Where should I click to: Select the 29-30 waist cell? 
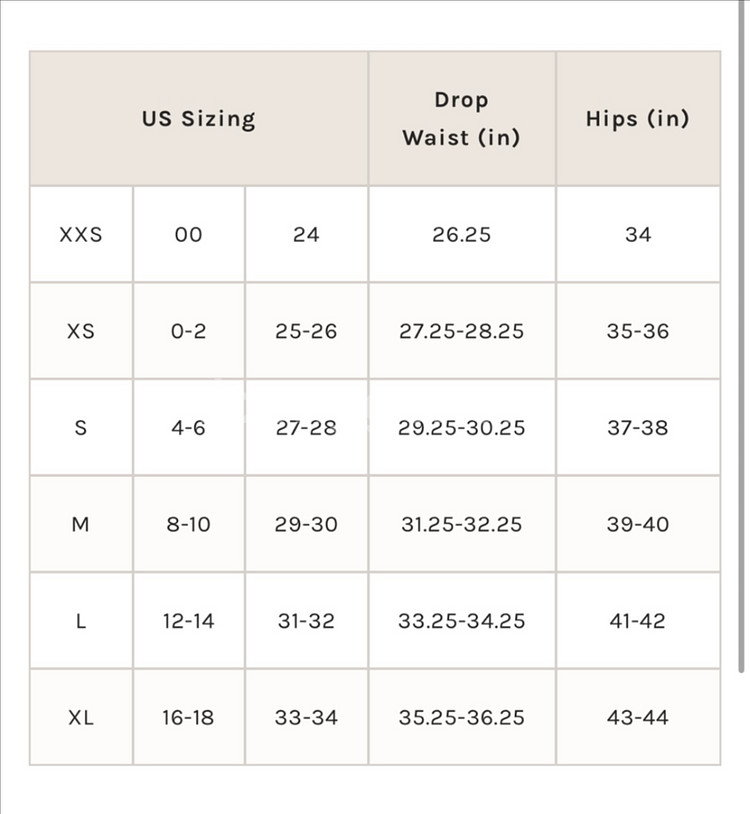pyautogui.click(x=306, y=524)
